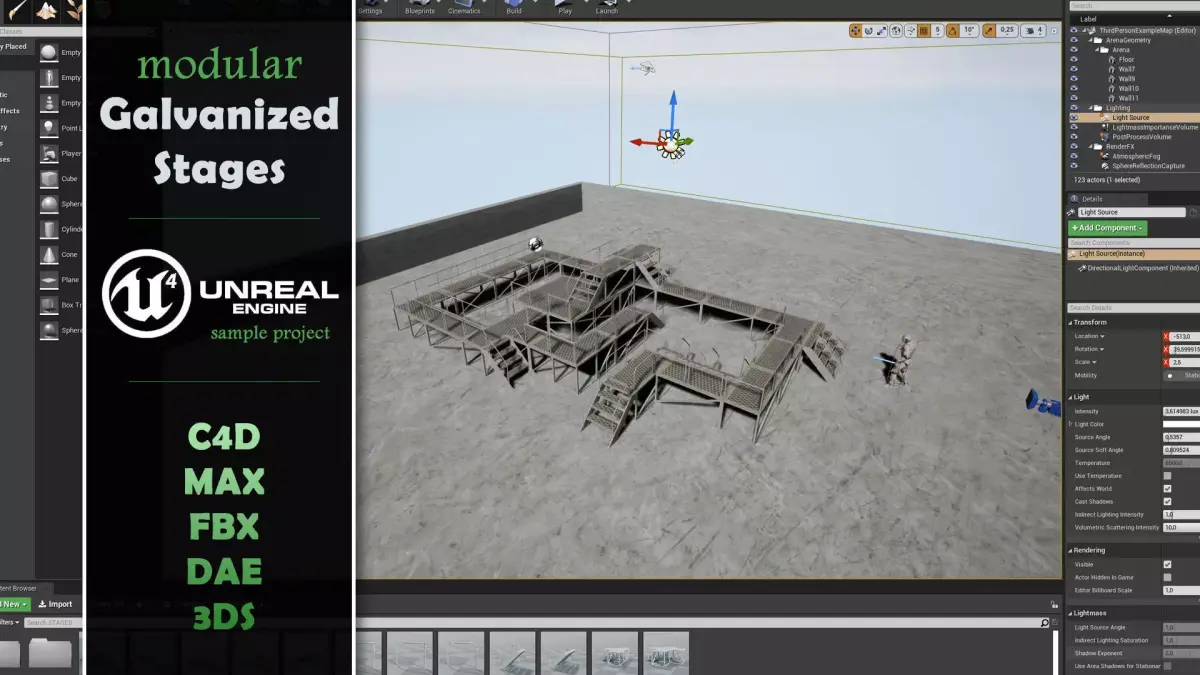Uncheck the Cast Shadows checkbox
Viewport: 1200px width, 675px height.
[1167, 501]
